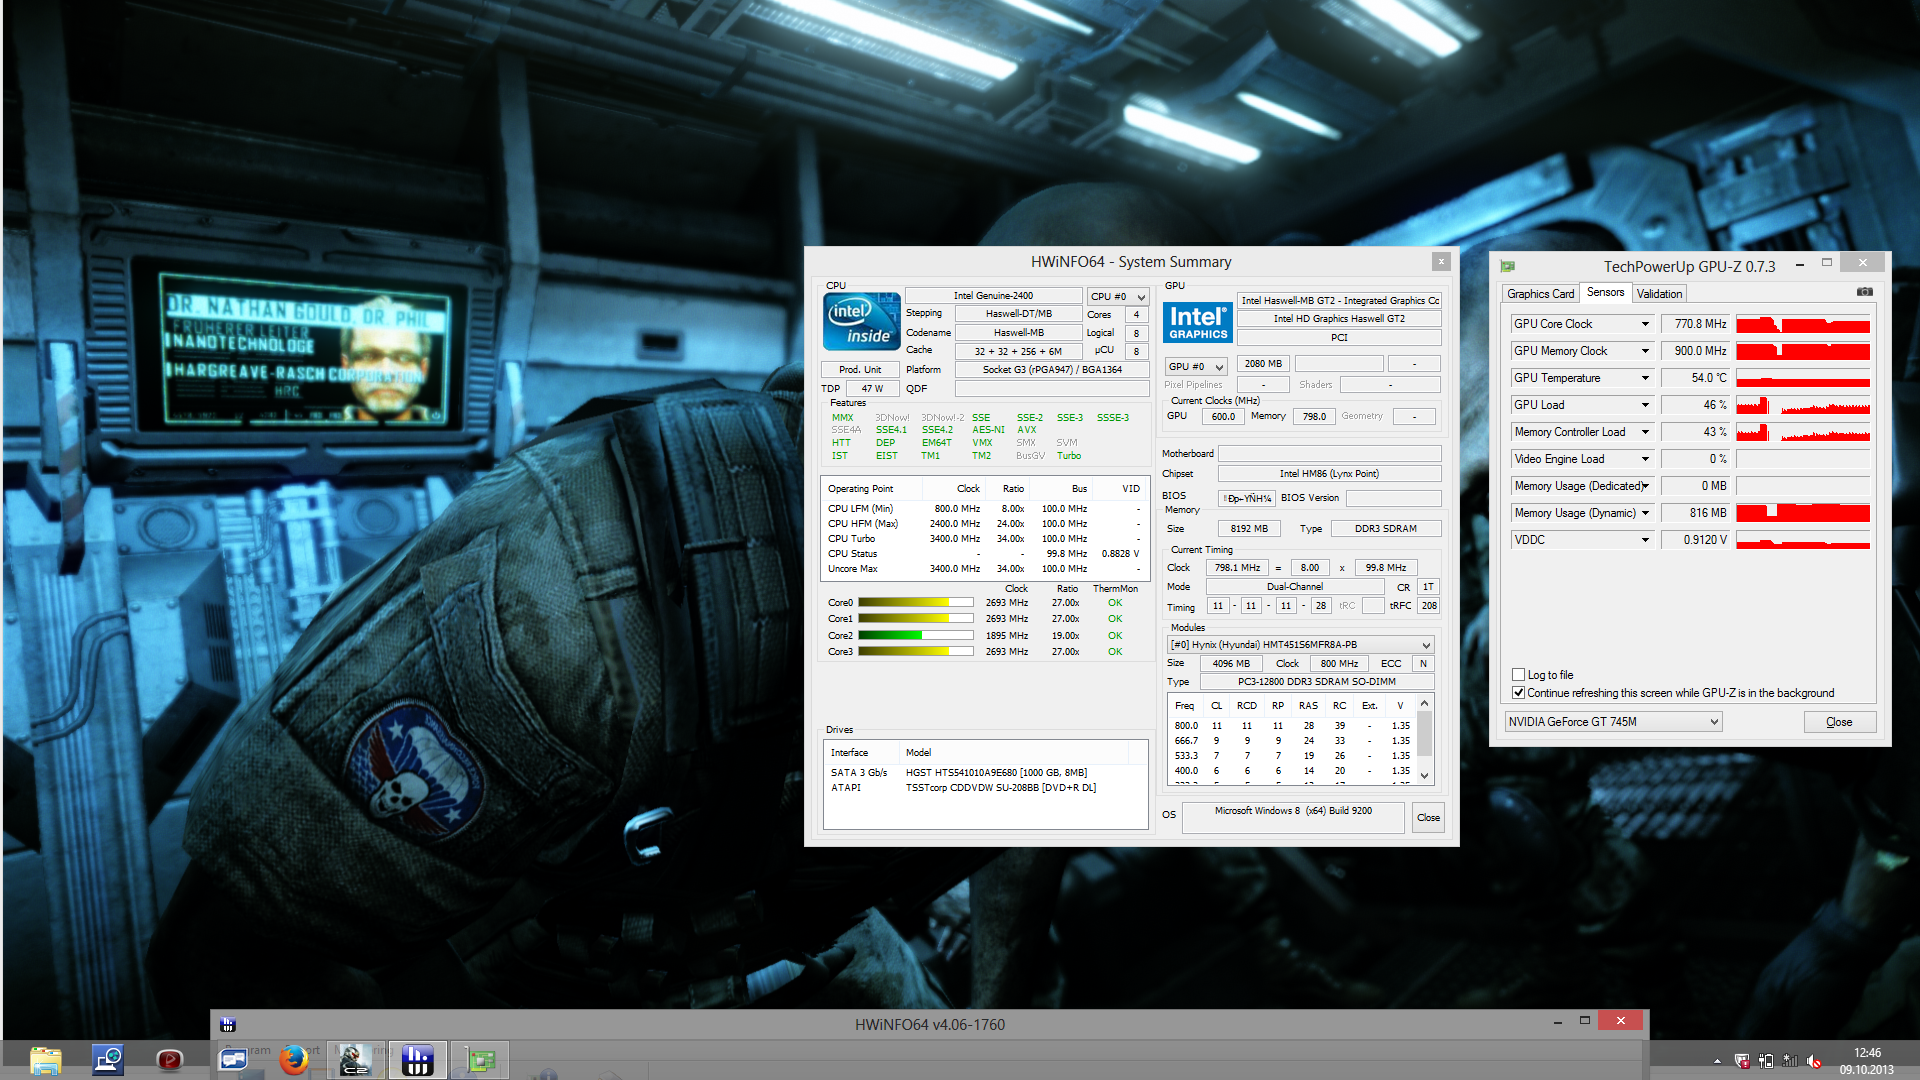Click the GPU-Z graphics card taskbar icon

pyautogui.click(x=480, y=1060)
